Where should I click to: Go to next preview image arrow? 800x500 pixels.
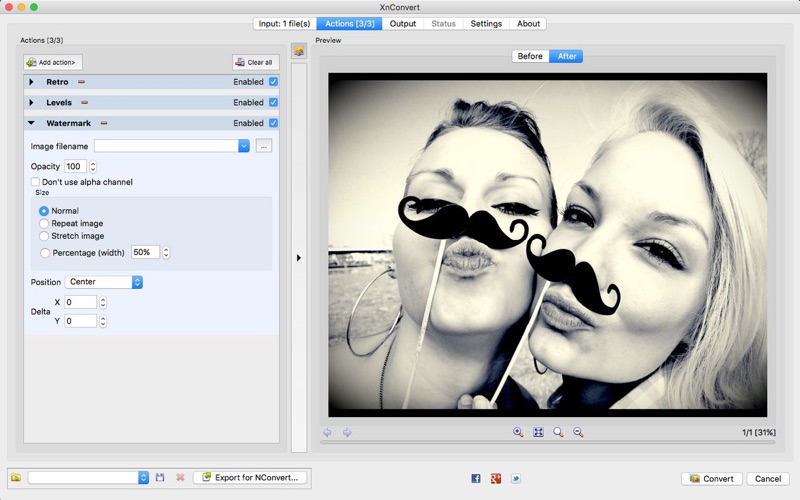347,432
